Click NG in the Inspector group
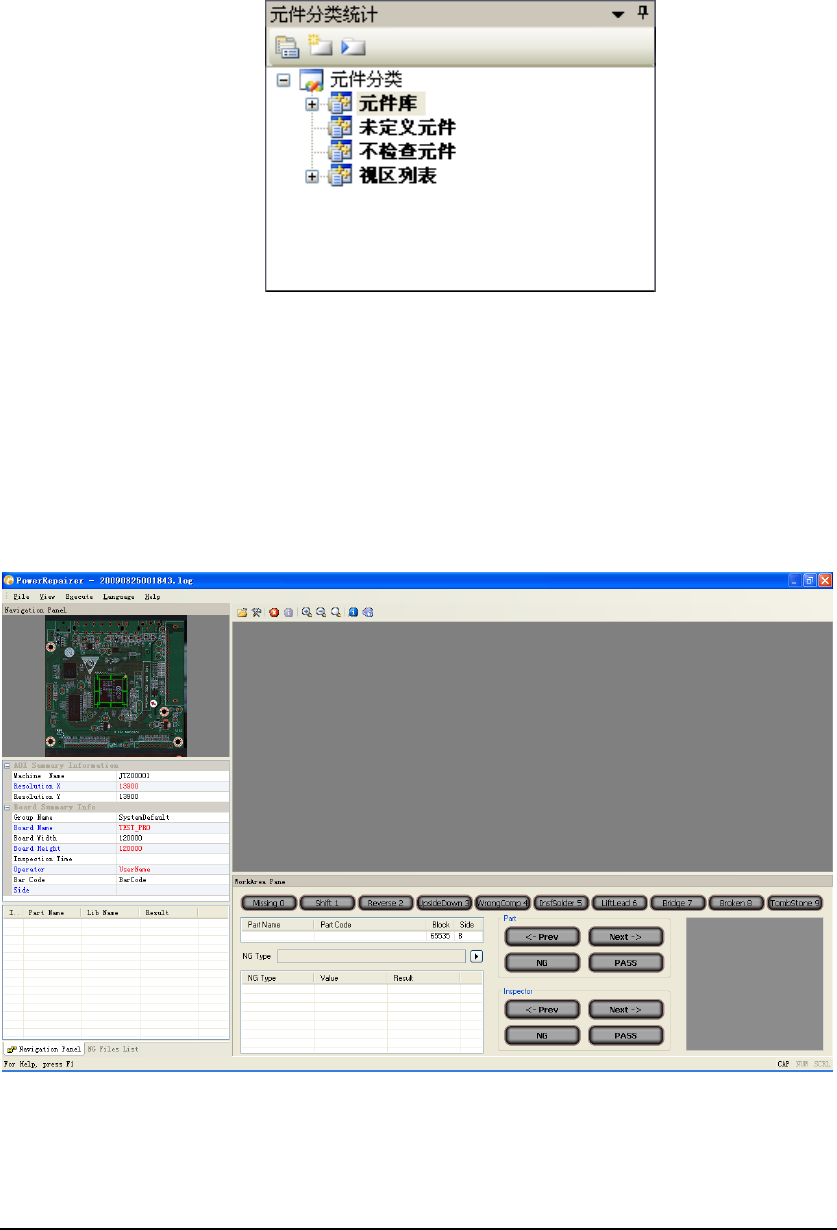The image size is (837, 1230). click(543, 1035)
